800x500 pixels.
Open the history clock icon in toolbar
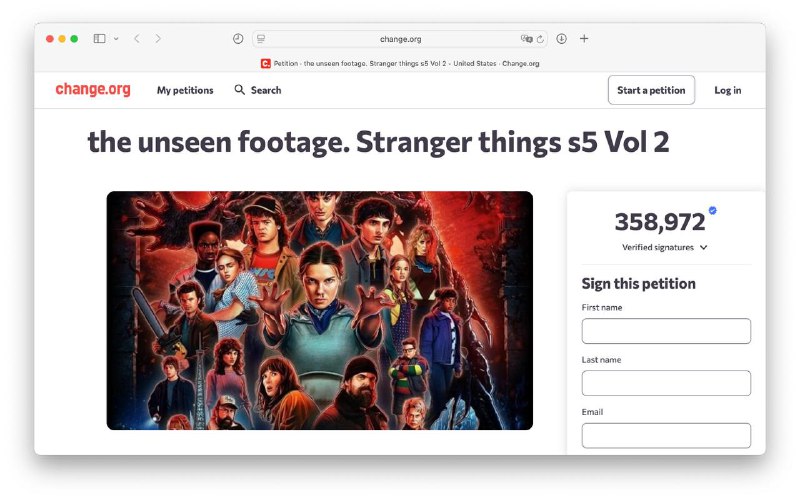[x=238, y=39]
